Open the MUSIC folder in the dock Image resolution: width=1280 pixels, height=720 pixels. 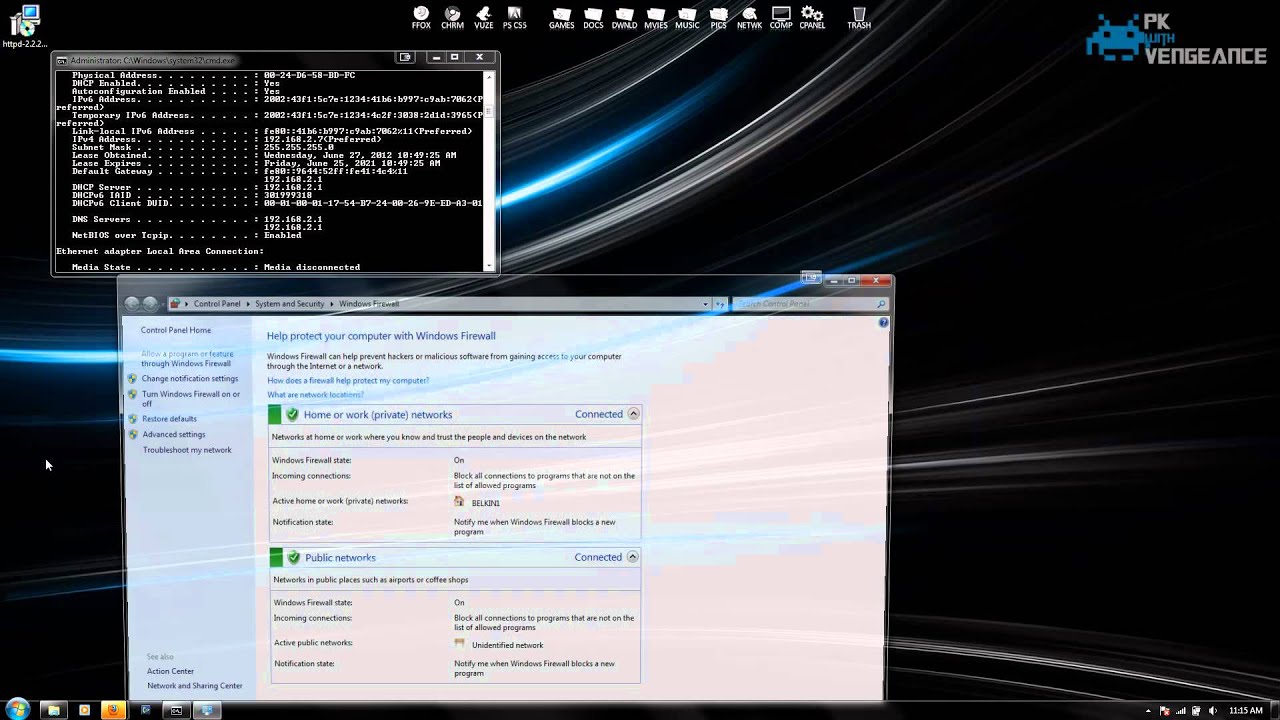[x=687, y=18]
